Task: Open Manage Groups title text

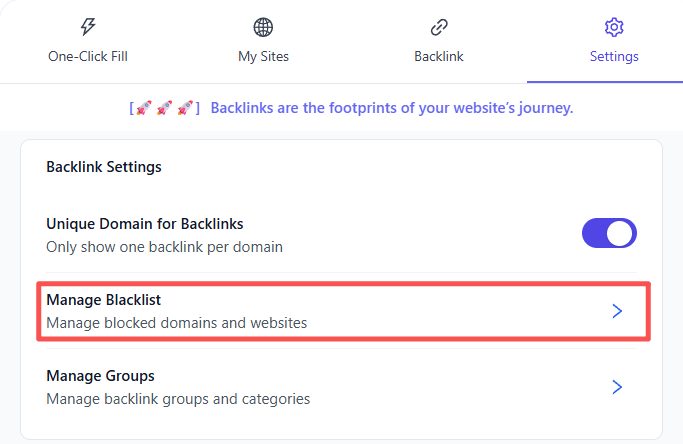Action: 101,376
